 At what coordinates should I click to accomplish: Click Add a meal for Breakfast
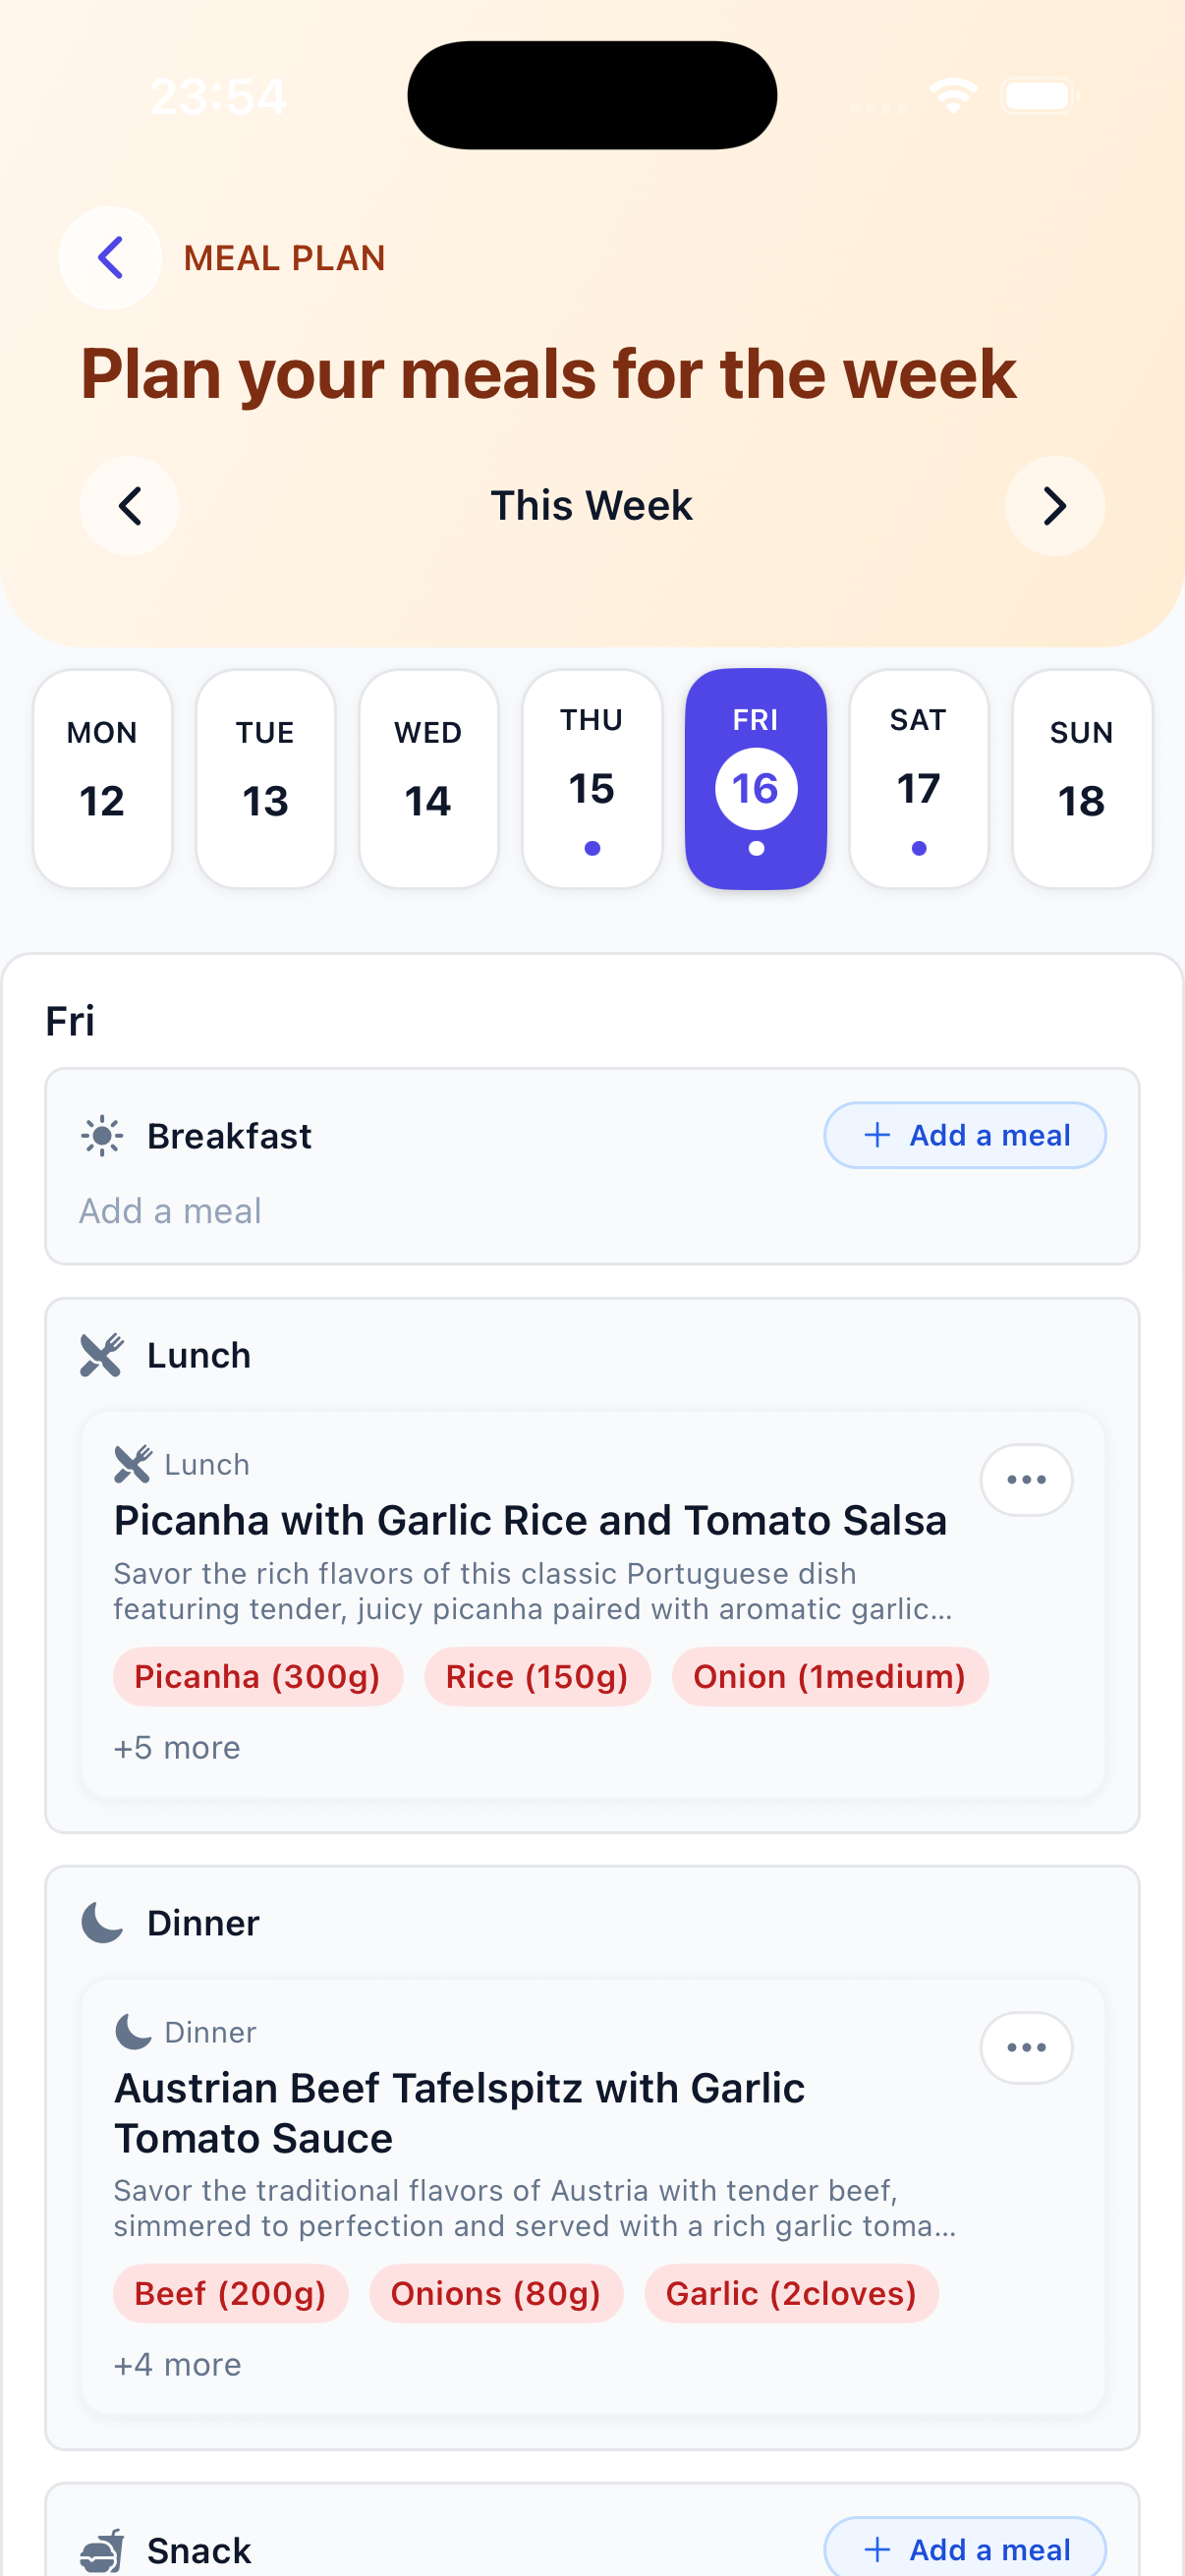pos(964,1135)
